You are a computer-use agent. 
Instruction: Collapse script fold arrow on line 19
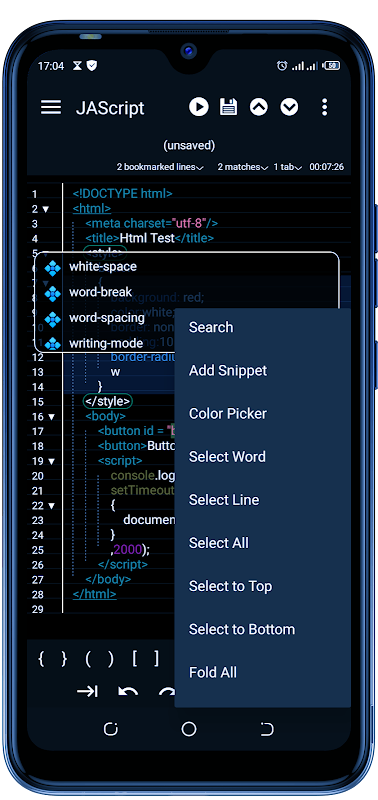click(51, 461)
